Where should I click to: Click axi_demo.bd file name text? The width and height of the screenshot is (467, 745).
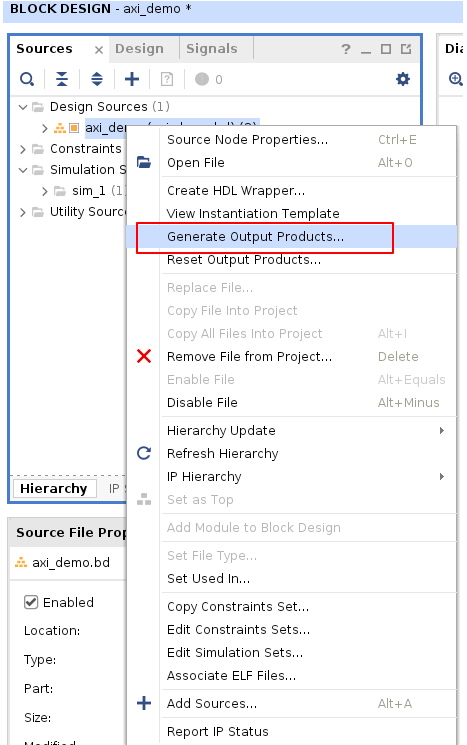[71, 563]
